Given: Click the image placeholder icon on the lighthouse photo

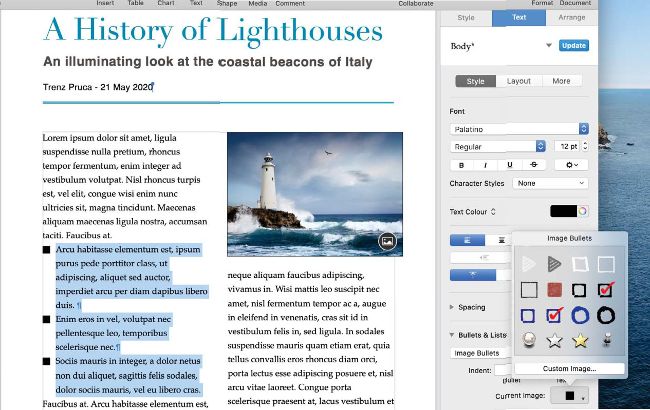Looking at the screenshot, I should (x=387, y=241).
